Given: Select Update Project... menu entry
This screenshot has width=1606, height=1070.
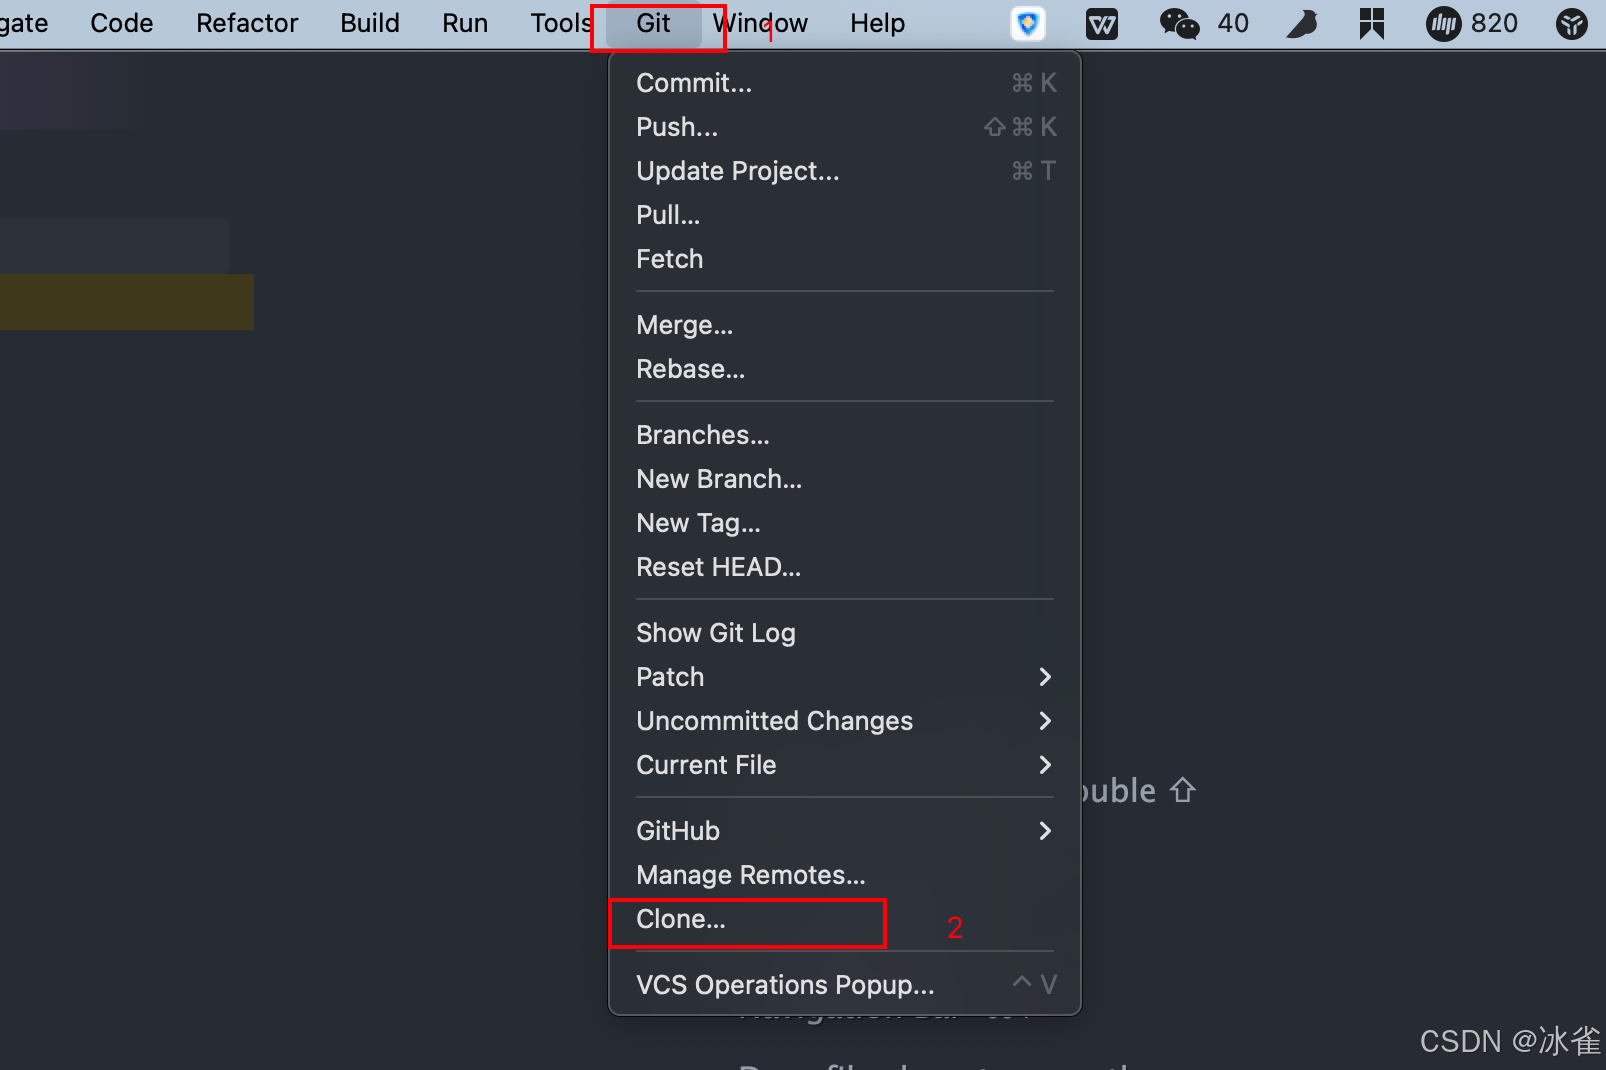Looking at the screenshot, I should 845,171.
